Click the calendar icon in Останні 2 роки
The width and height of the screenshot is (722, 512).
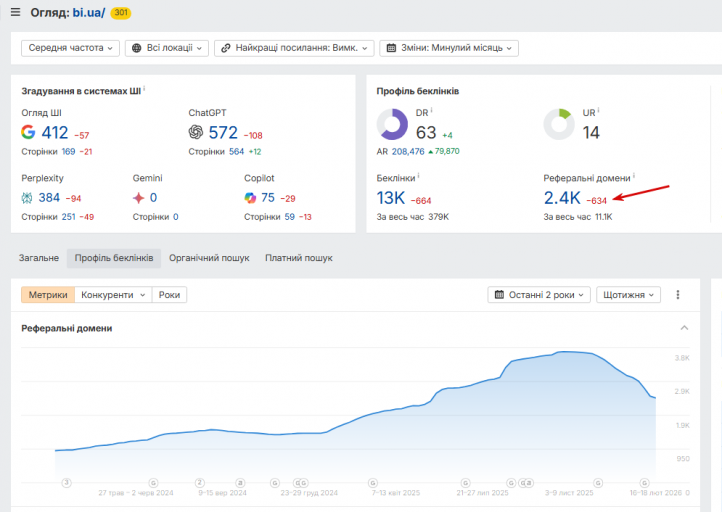[499, 295]
